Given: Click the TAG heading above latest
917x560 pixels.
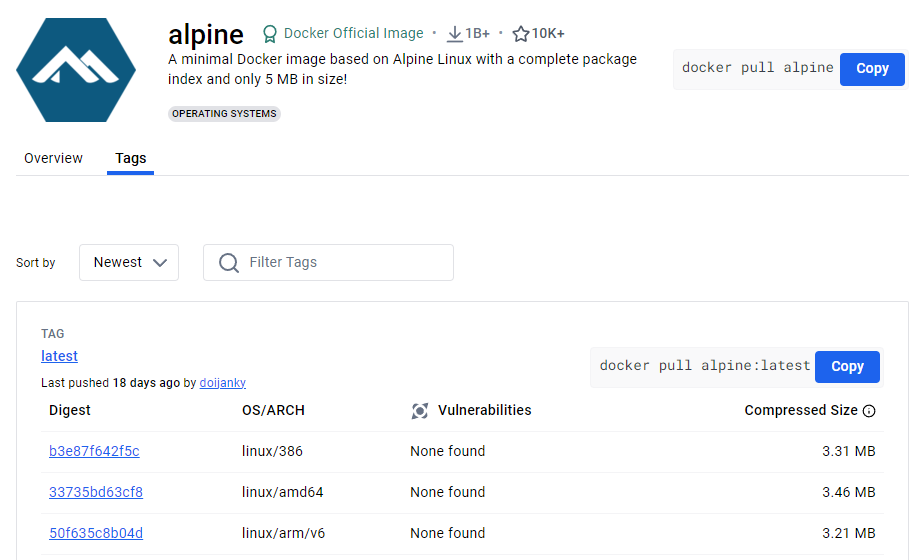Looking at the screenshot, I should pos(53,334).
